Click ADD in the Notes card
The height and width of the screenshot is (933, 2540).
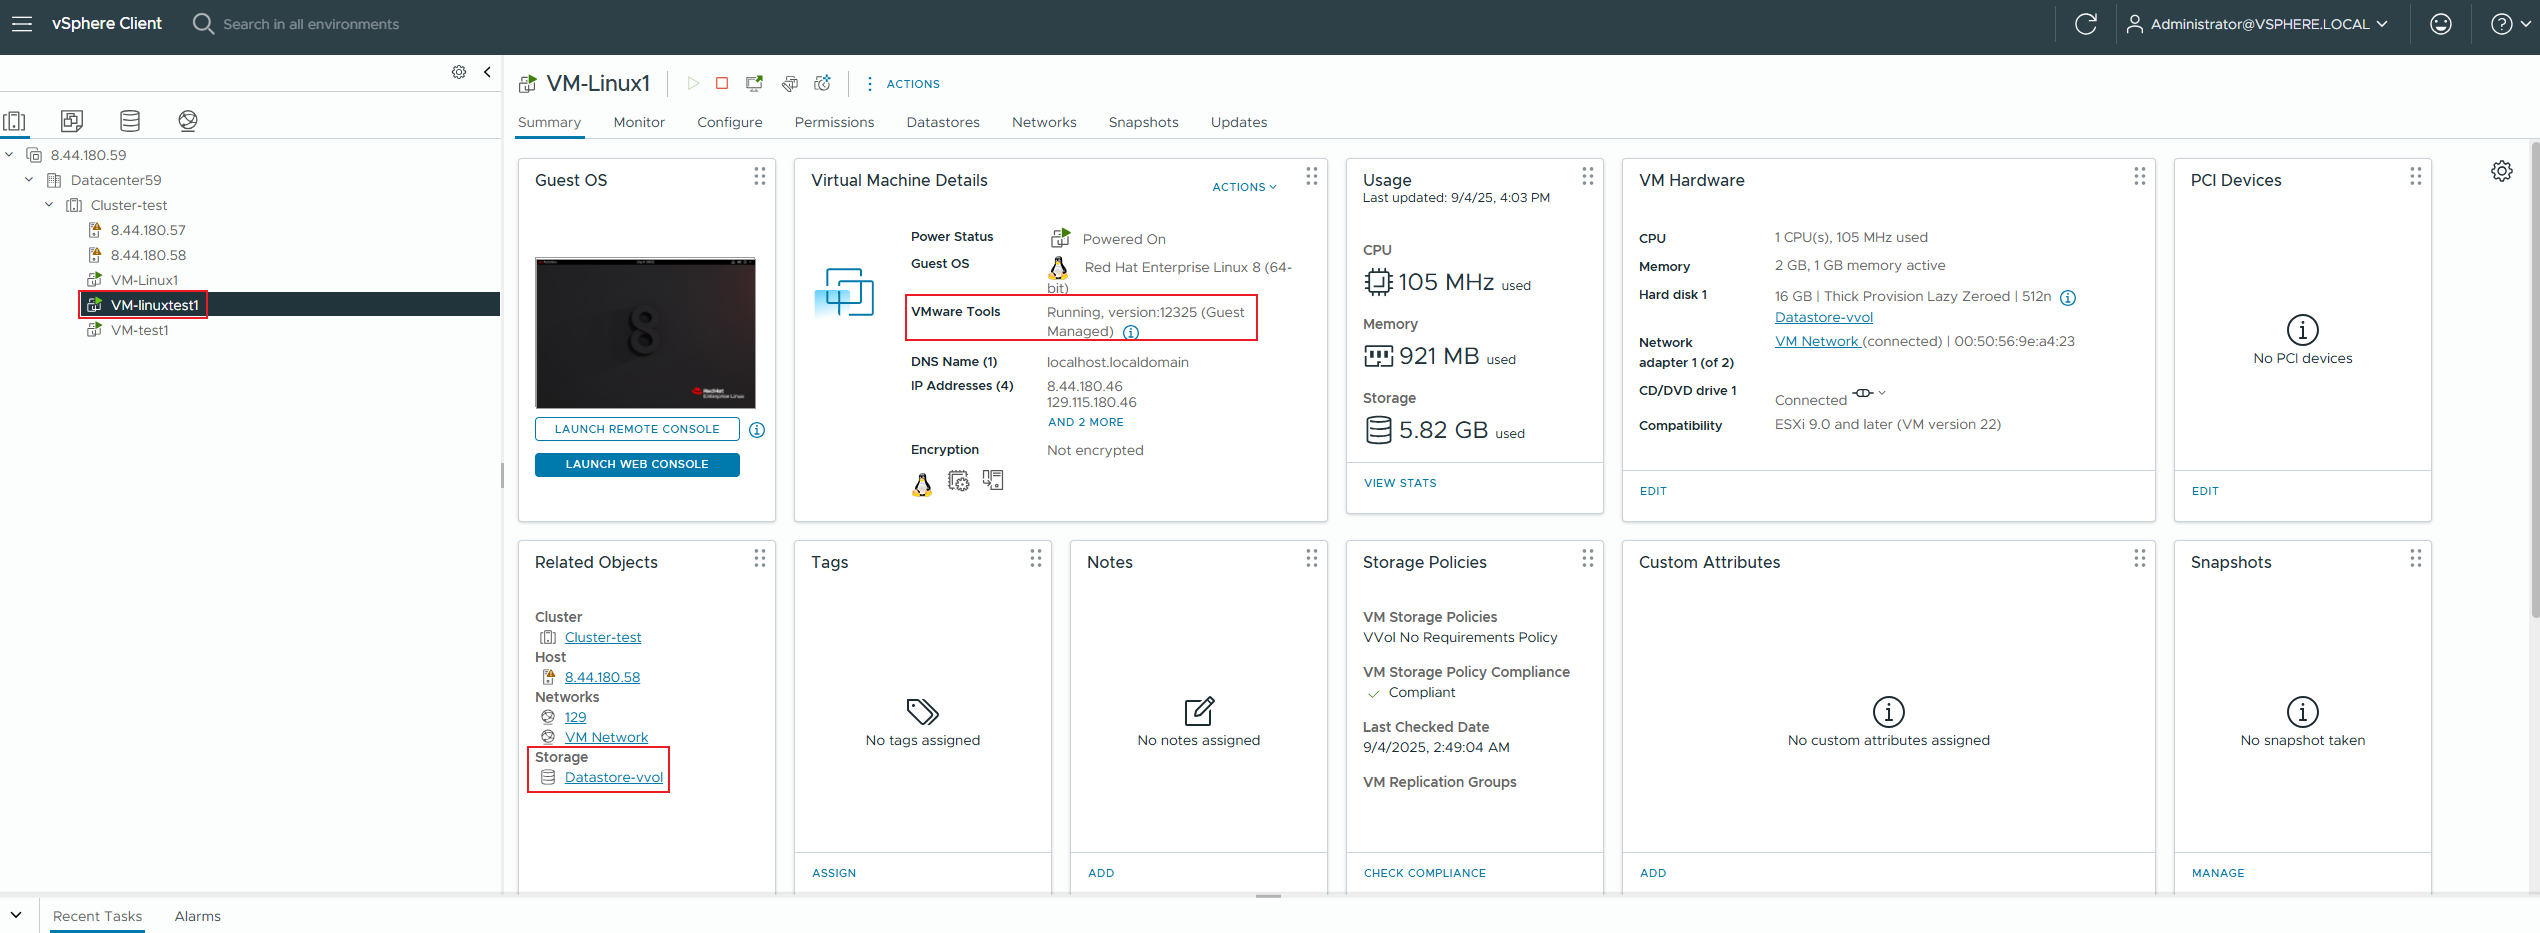(x=1101, y=873)
